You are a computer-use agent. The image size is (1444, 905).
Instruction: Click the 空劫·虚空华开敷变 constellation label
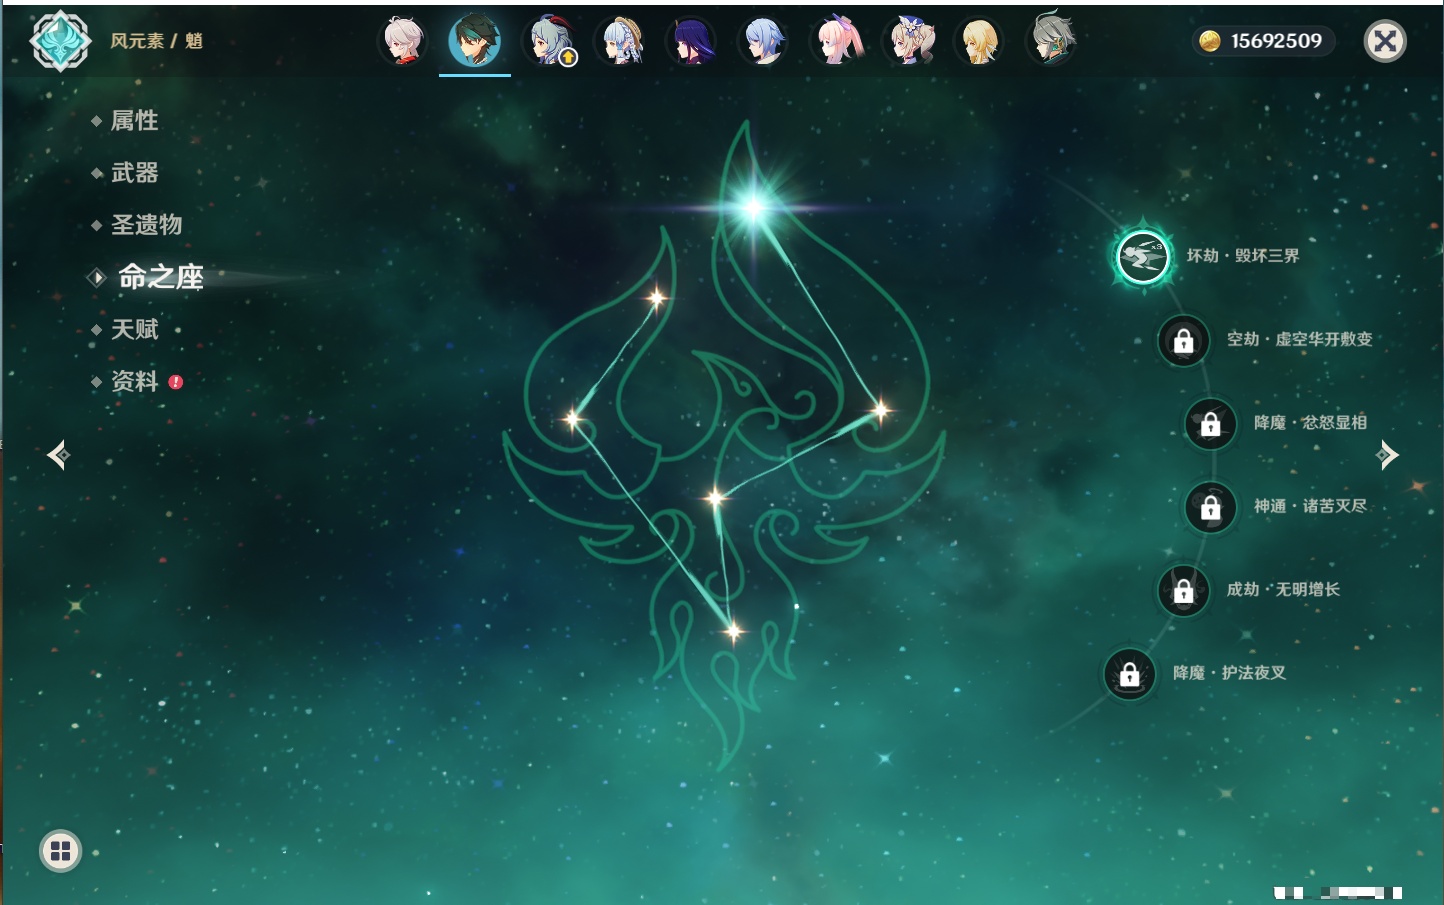point(1300,339)
